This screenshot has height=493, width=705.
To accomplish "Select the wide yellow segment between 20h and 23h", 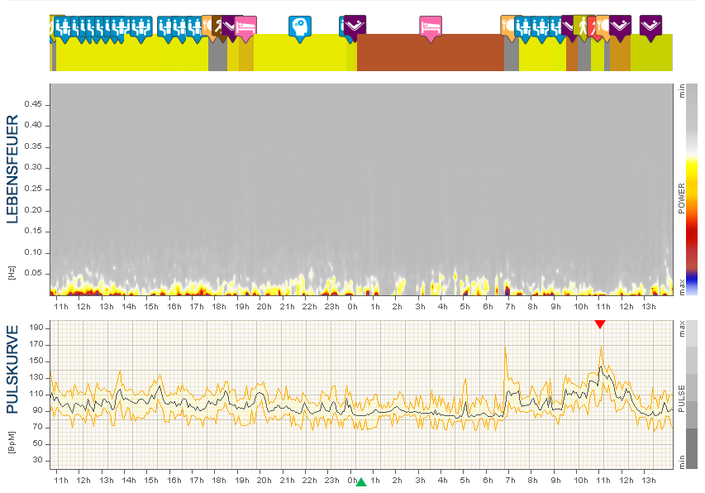I will click(300, 53).
